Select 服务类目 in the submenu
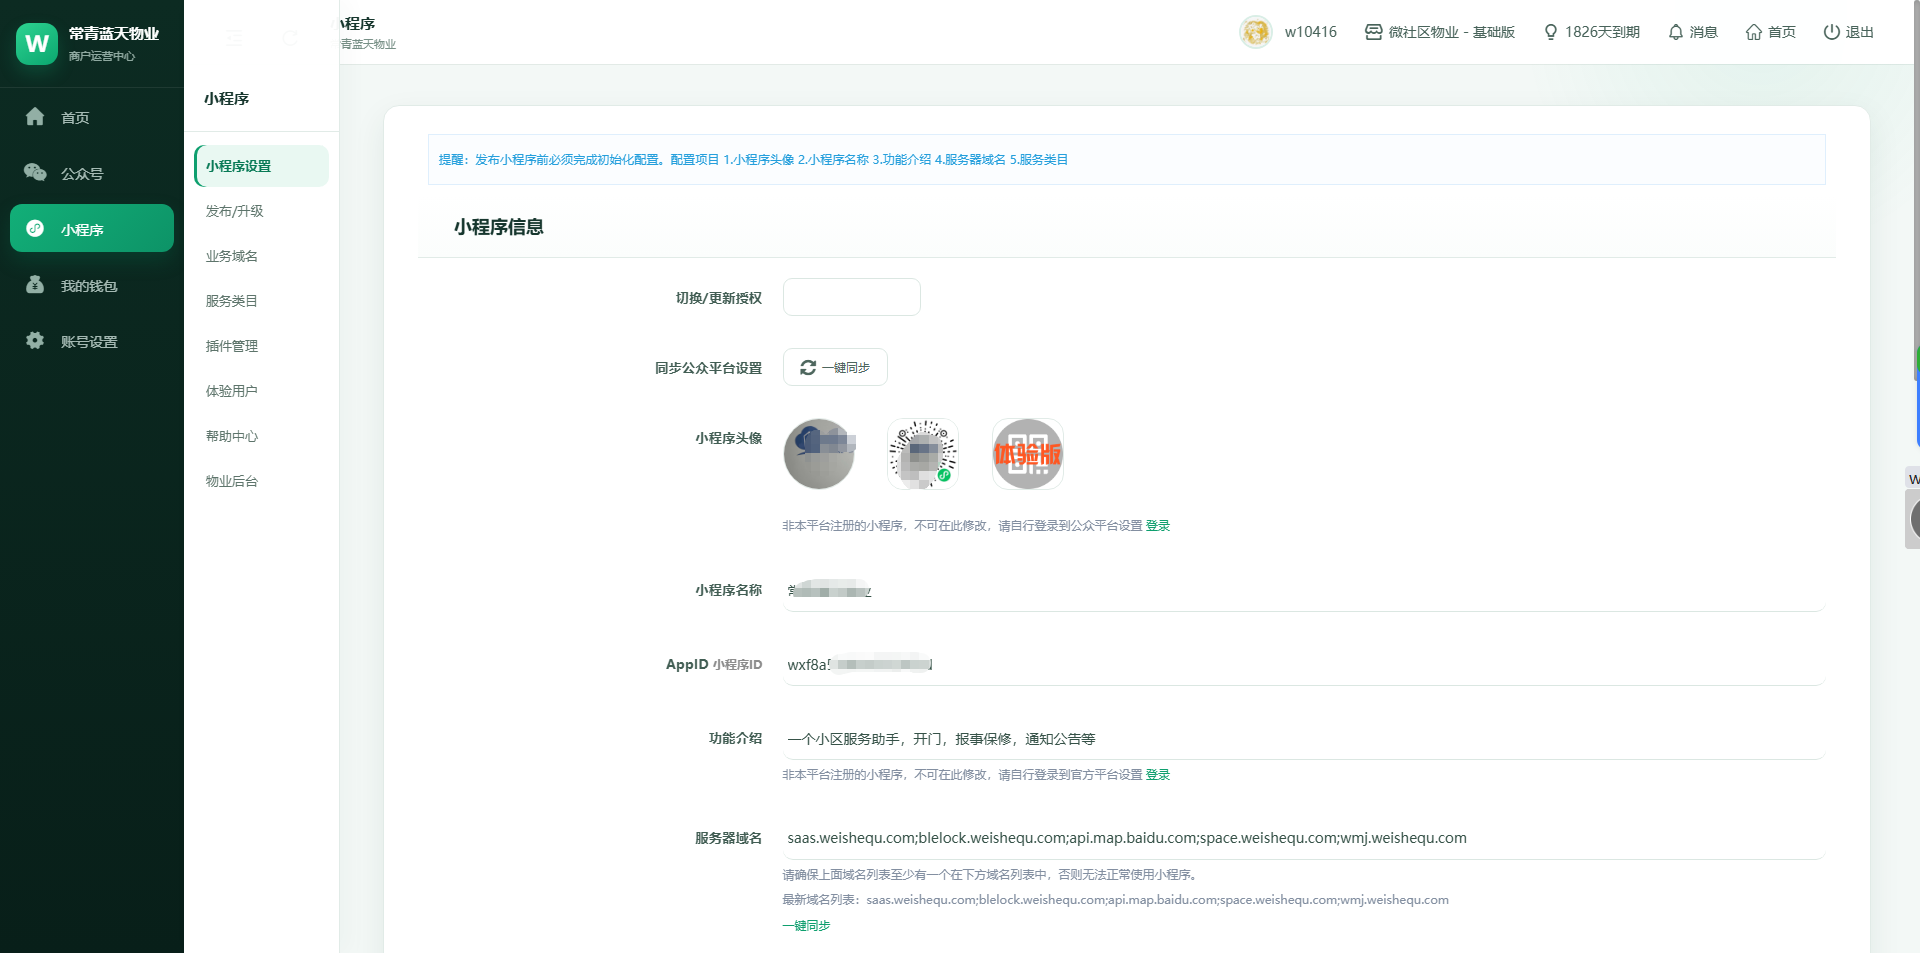The width and height of the screenshot is (1920, 953). pos(262,301)
